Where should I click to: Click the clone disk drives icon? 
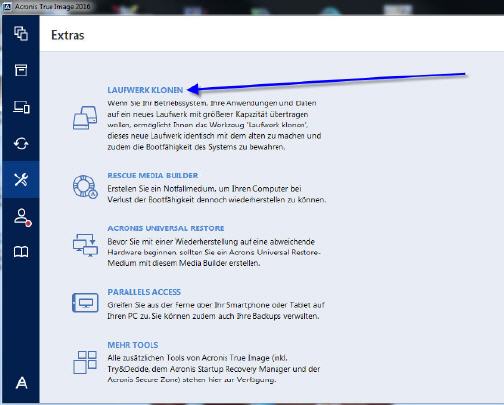point(85,118)
